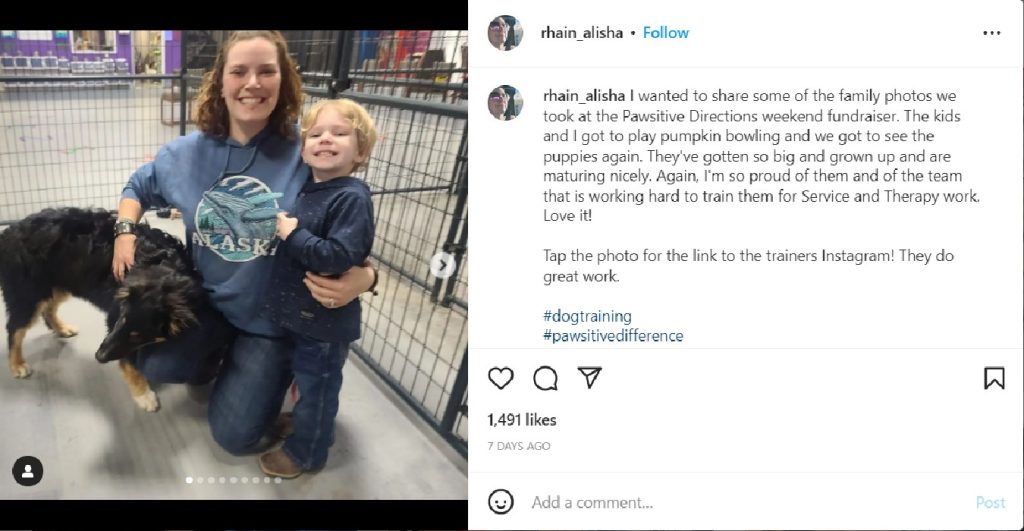The image size is (1024, 531).
Task: Click the heart Like icon
Action: coord(501,378)
